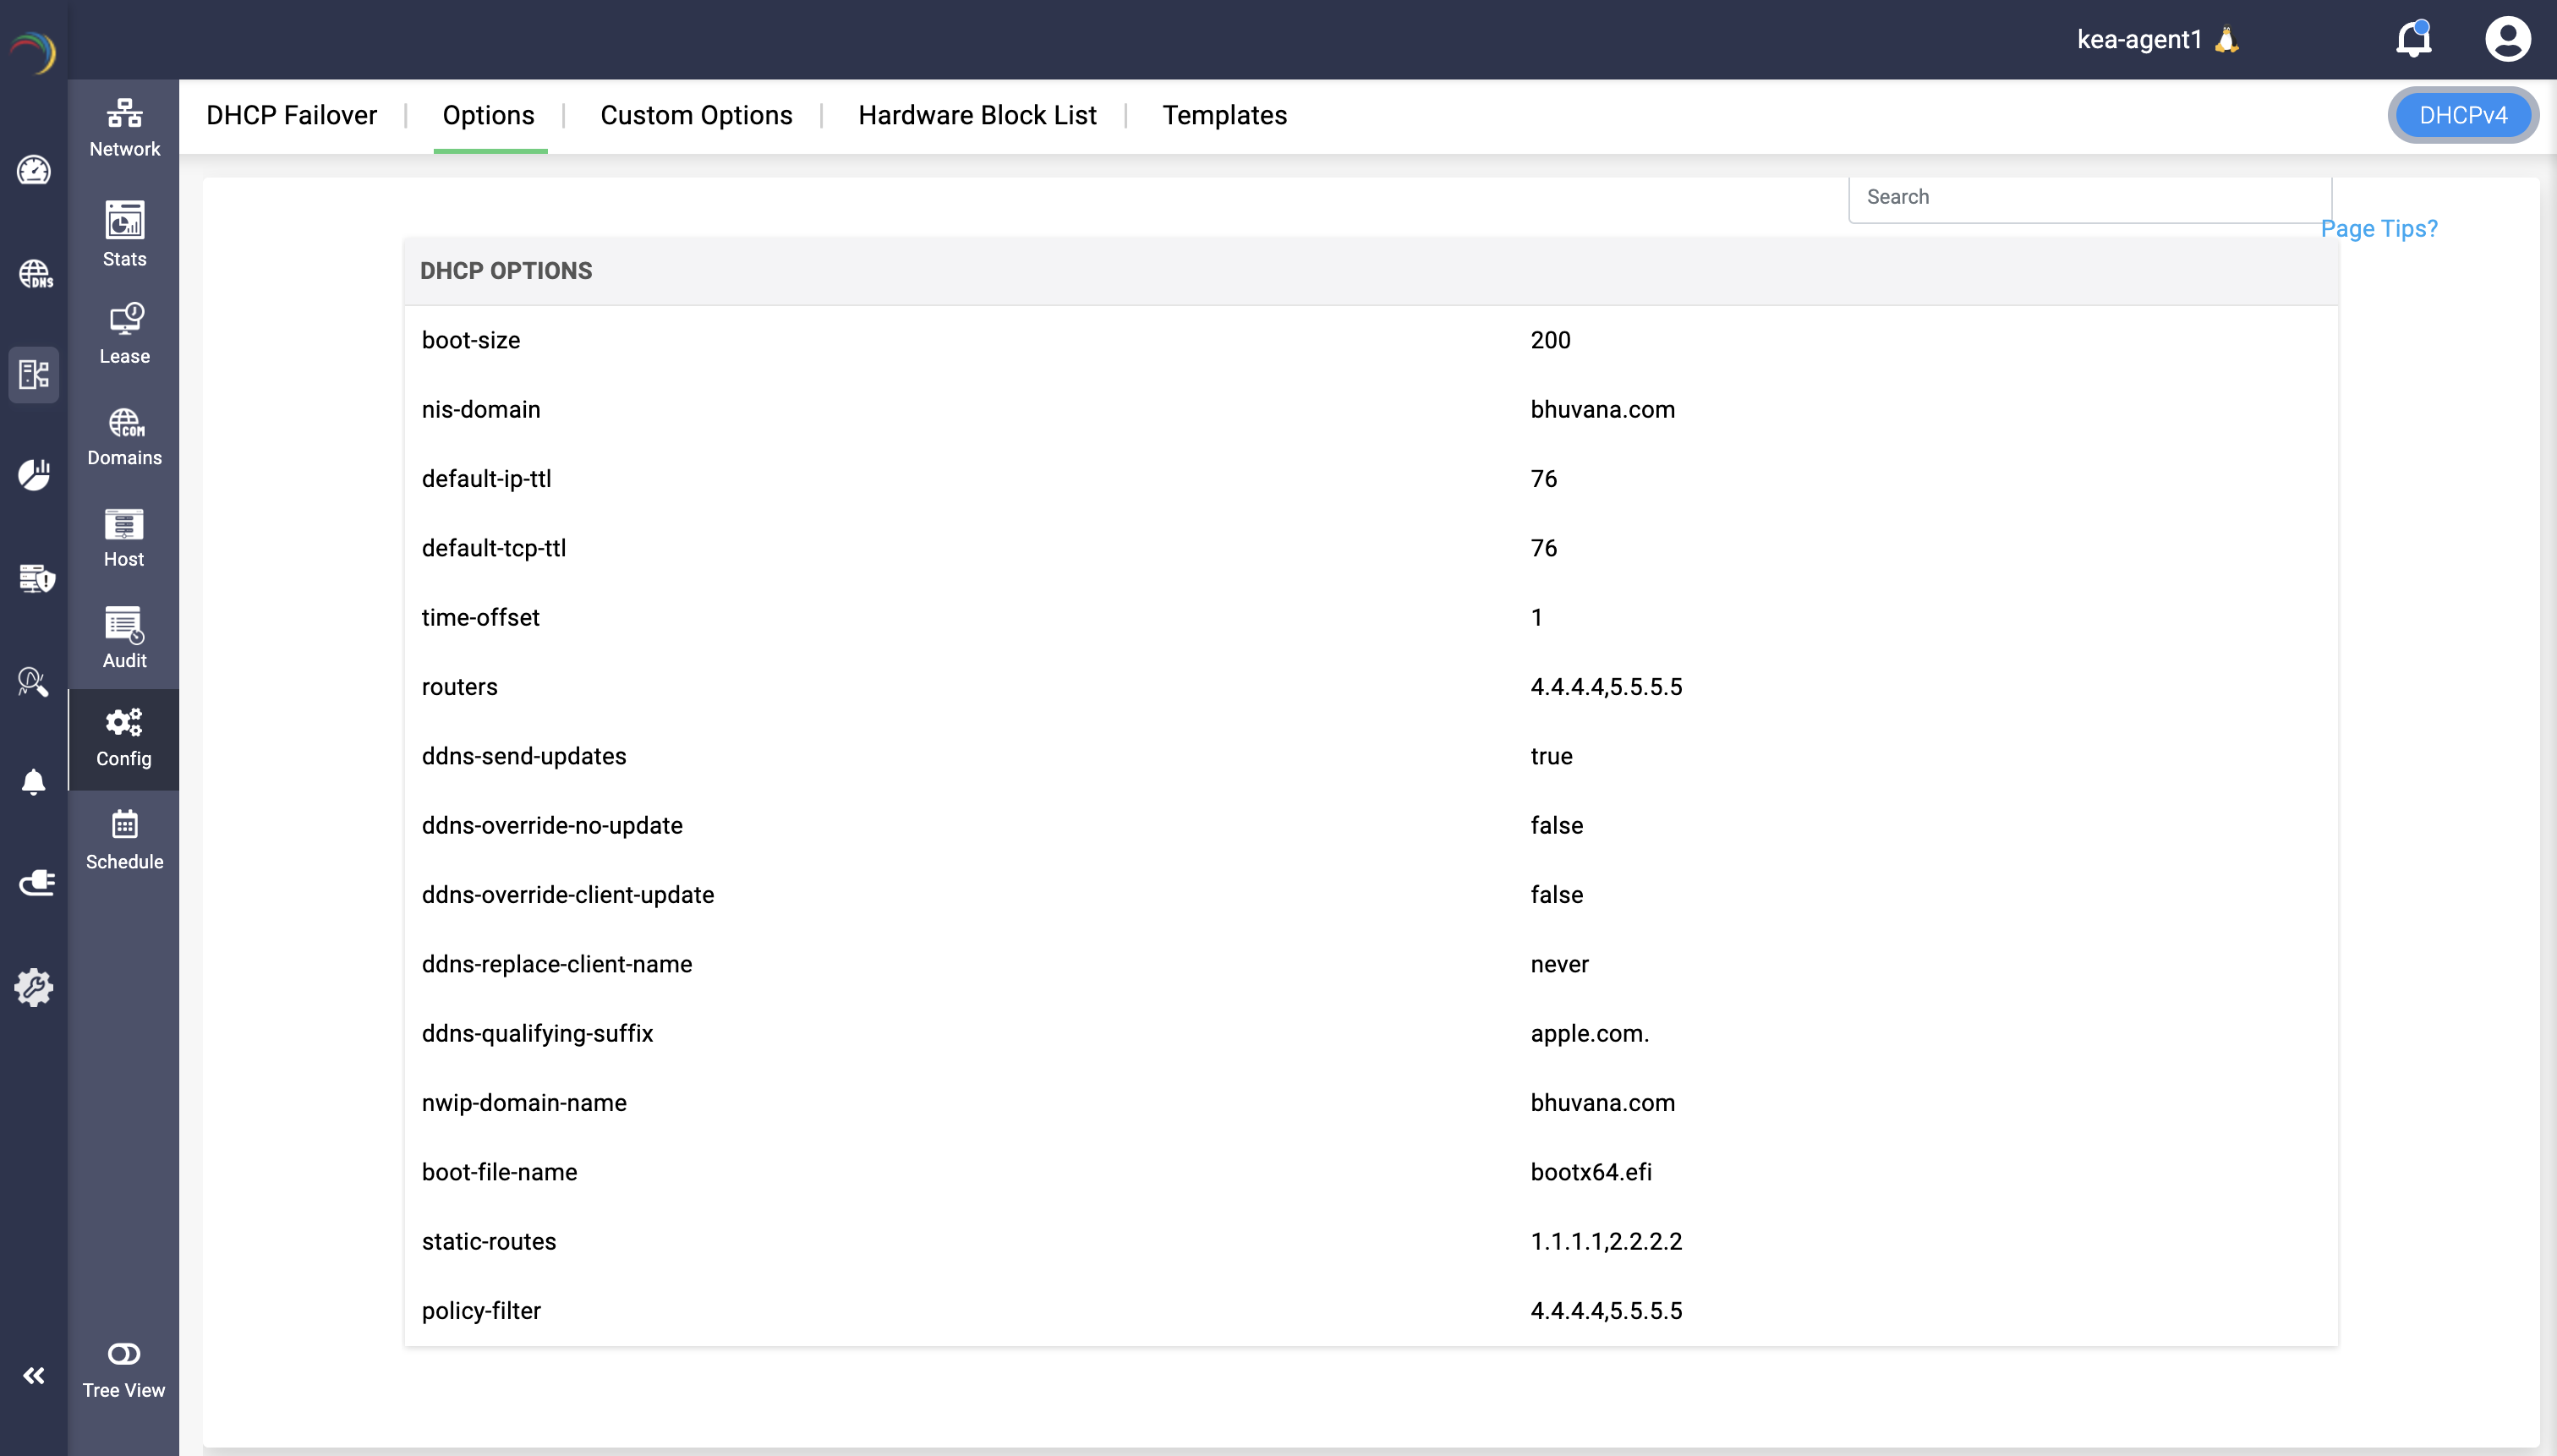Go to the Lease section icon
Screen dimensions: 2557x1456
pyautogui.click(x=125, y=319)
